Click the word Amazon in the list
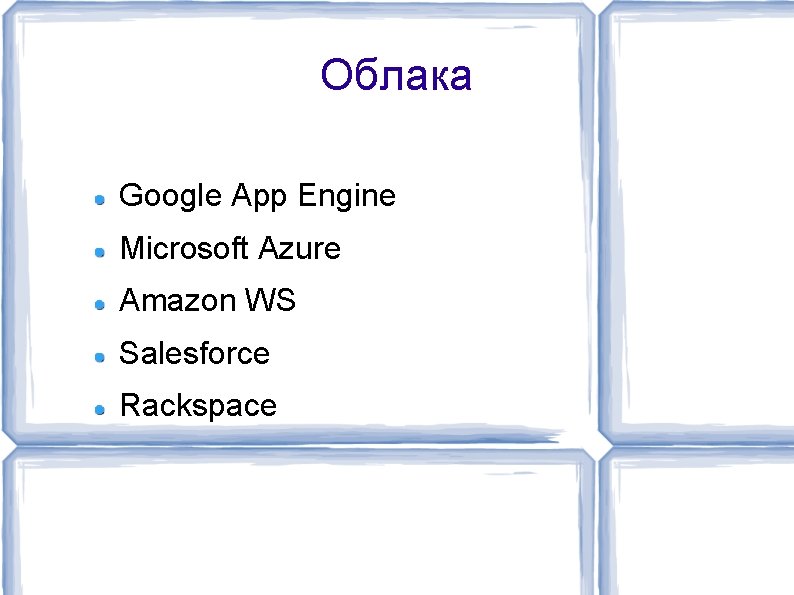This screenshot has height=595, width=794. coord(178,300)
